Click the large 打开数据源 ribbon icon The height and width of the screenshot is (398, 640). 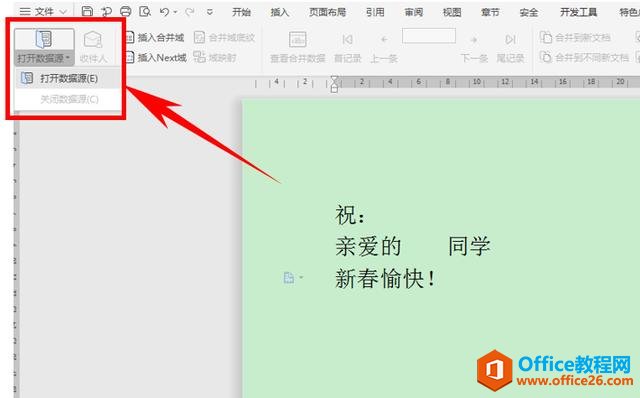pyautogui.click(x=44, y=39)
